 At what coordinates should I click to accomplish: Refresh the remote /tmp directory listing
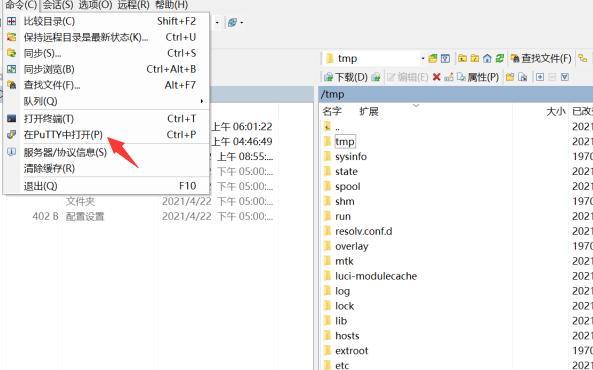coord(500,58)
